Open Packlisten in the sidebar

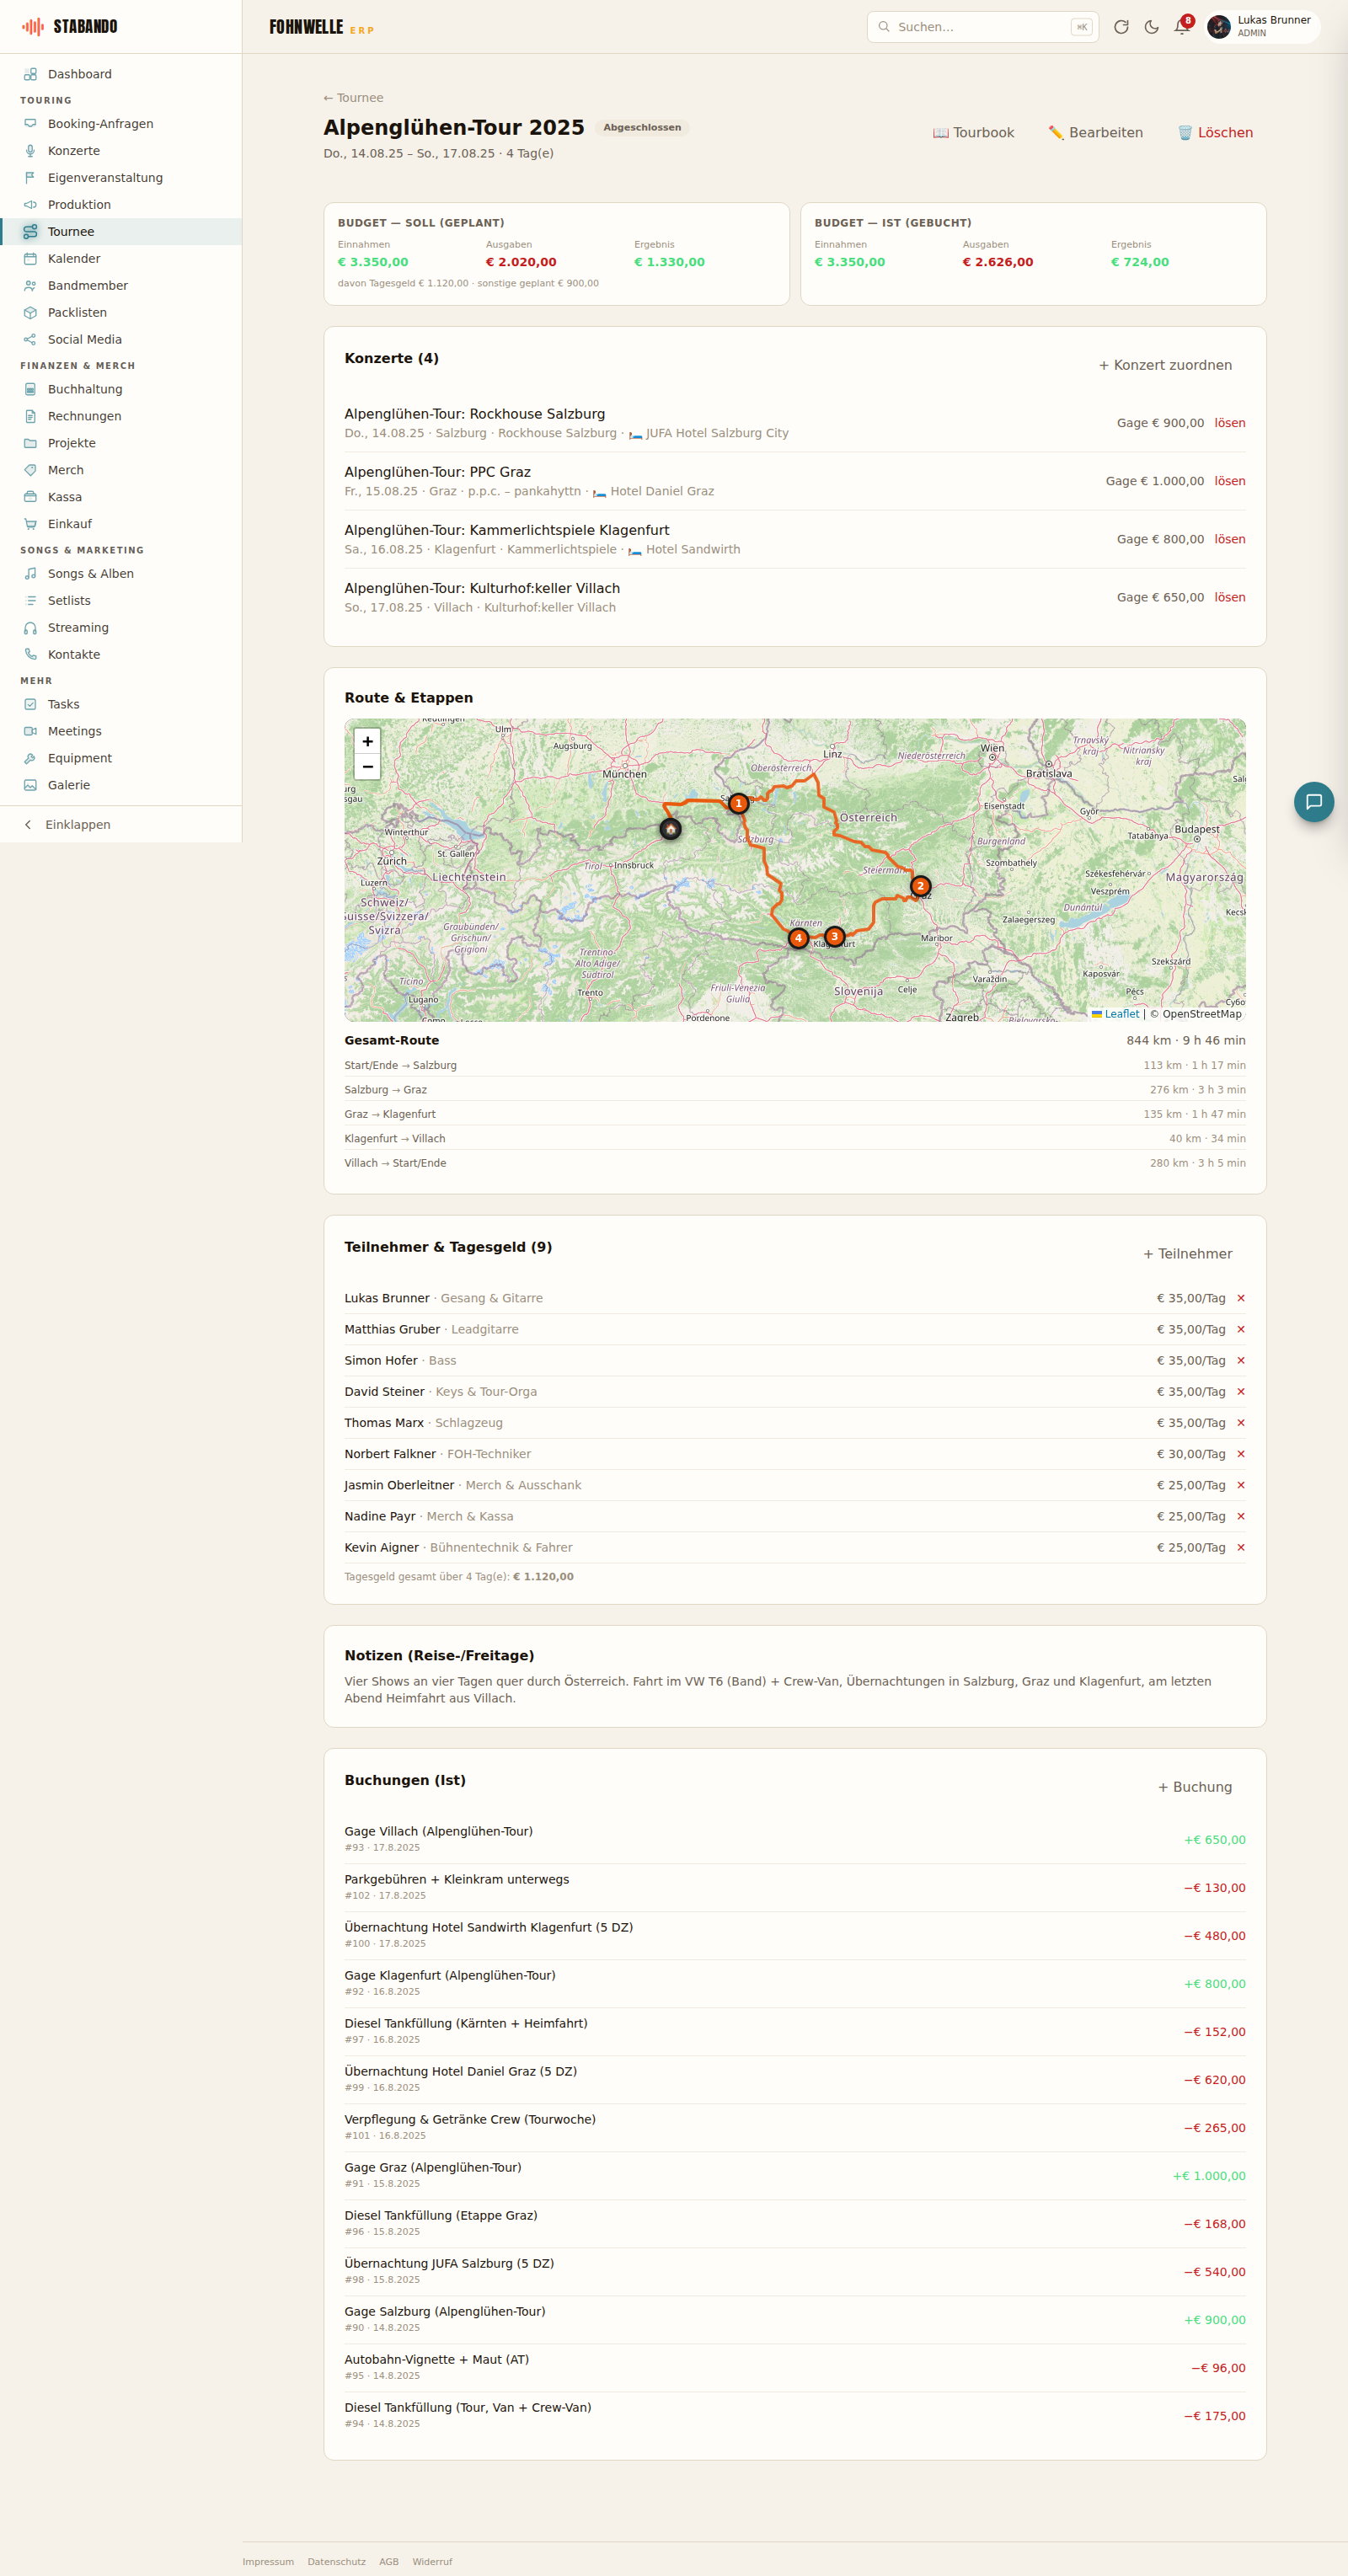(121, 312)
